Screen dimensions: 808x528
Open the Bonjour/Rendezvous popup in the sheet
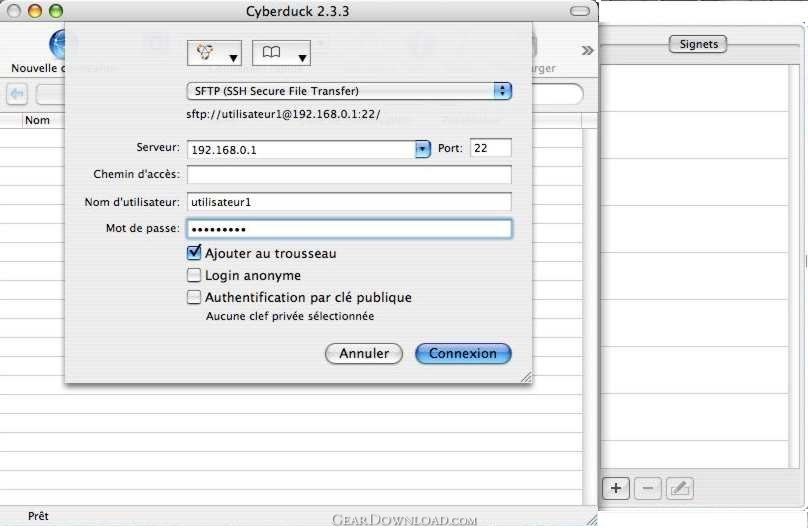[214, 53]
